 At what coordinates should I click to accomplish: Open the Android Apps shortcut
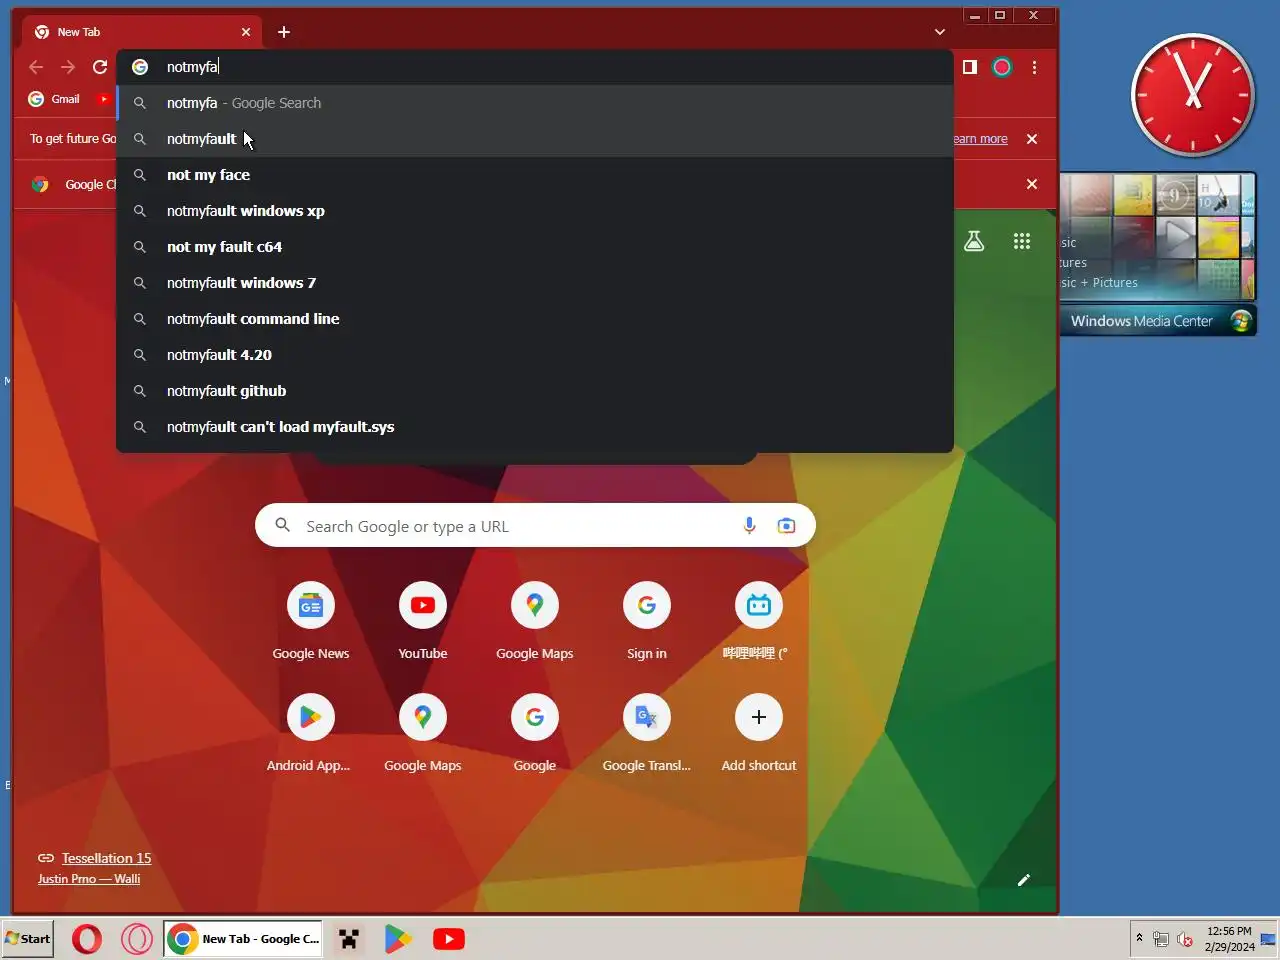click(311, 733)
